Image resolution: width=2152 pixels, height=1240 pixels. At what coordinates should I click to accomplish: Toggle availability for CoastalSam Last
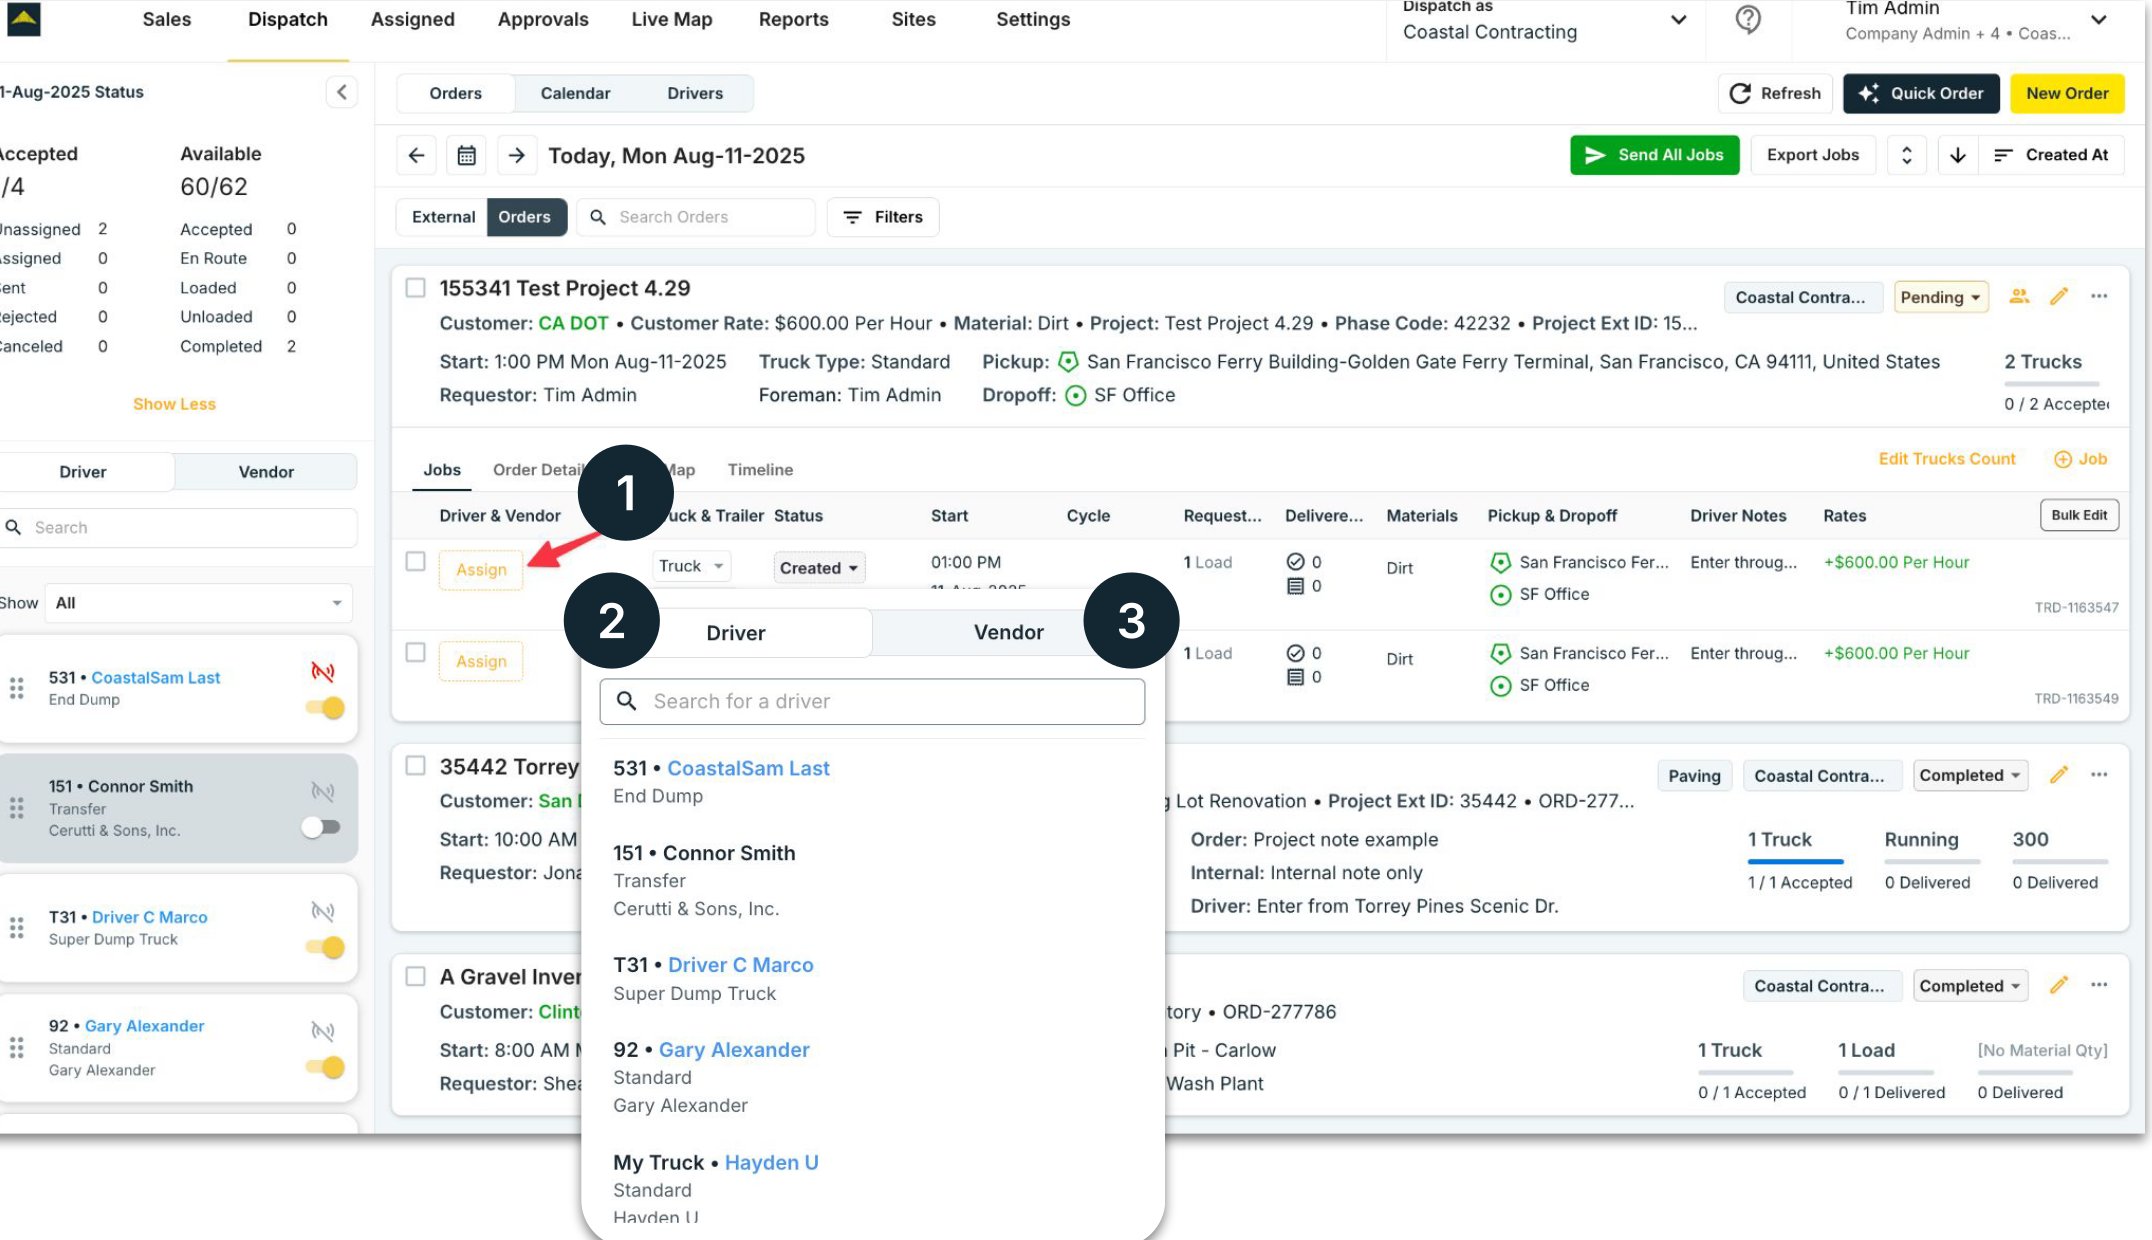point(325,708)
